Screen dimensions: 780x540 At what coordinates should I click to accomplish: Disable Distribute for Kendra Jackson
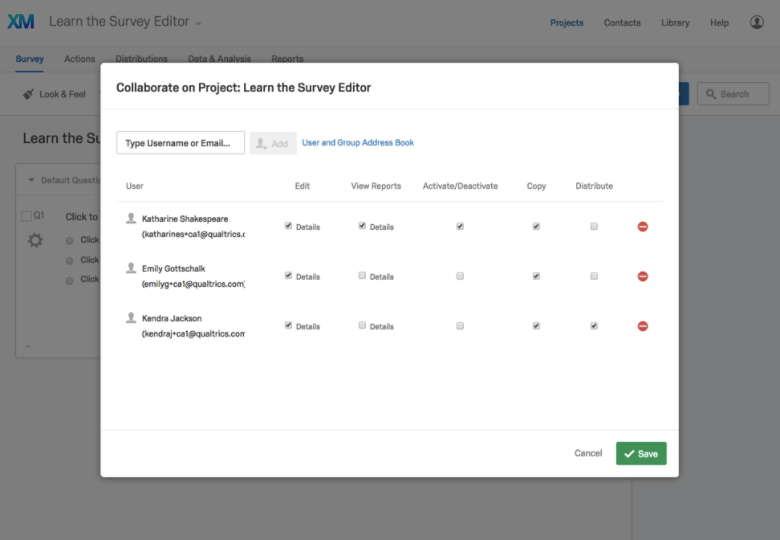click(x=594, y=326)
